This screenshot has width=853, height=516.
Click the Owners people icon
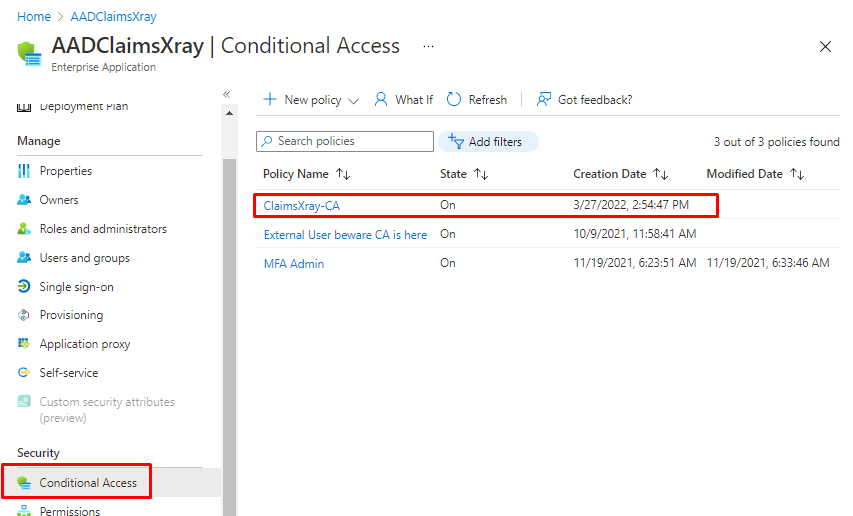pos(25,200)
